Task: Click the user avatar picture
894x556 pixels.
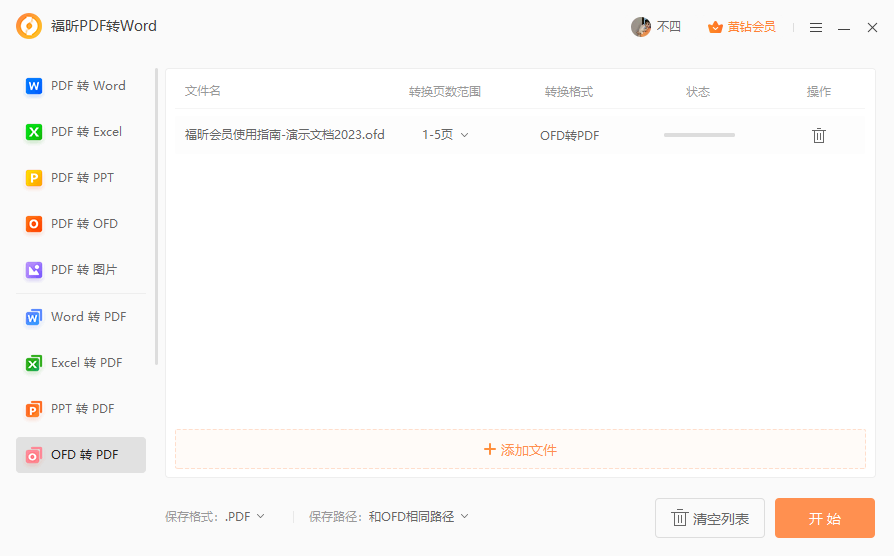Action: pos(641,27)
